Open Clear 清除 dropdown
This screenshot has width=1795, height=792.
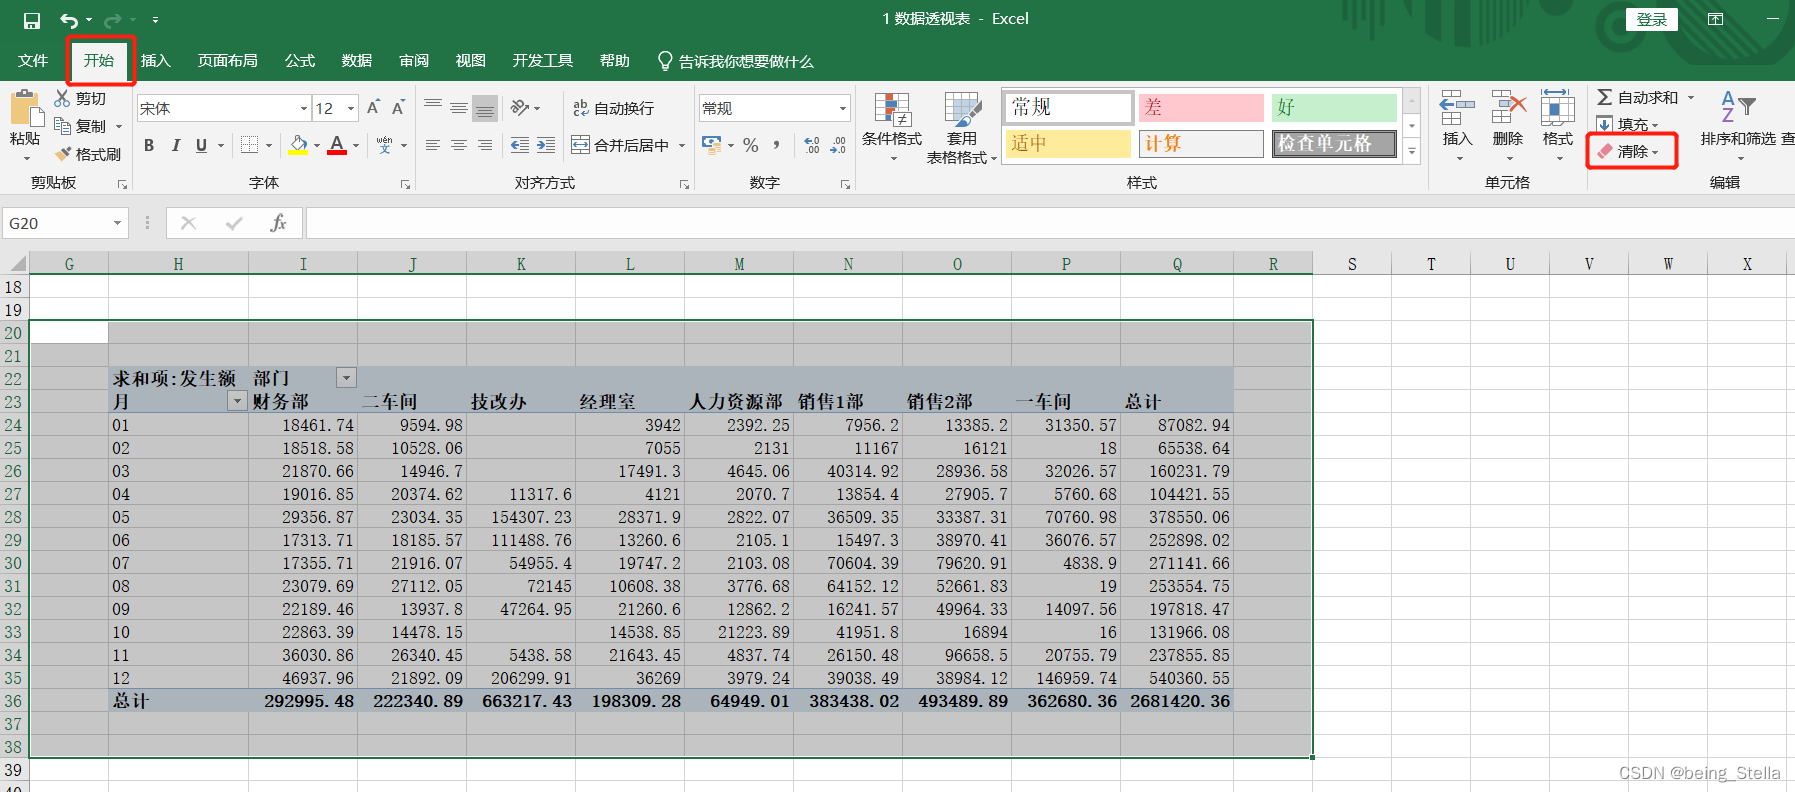click(1630, 151)
